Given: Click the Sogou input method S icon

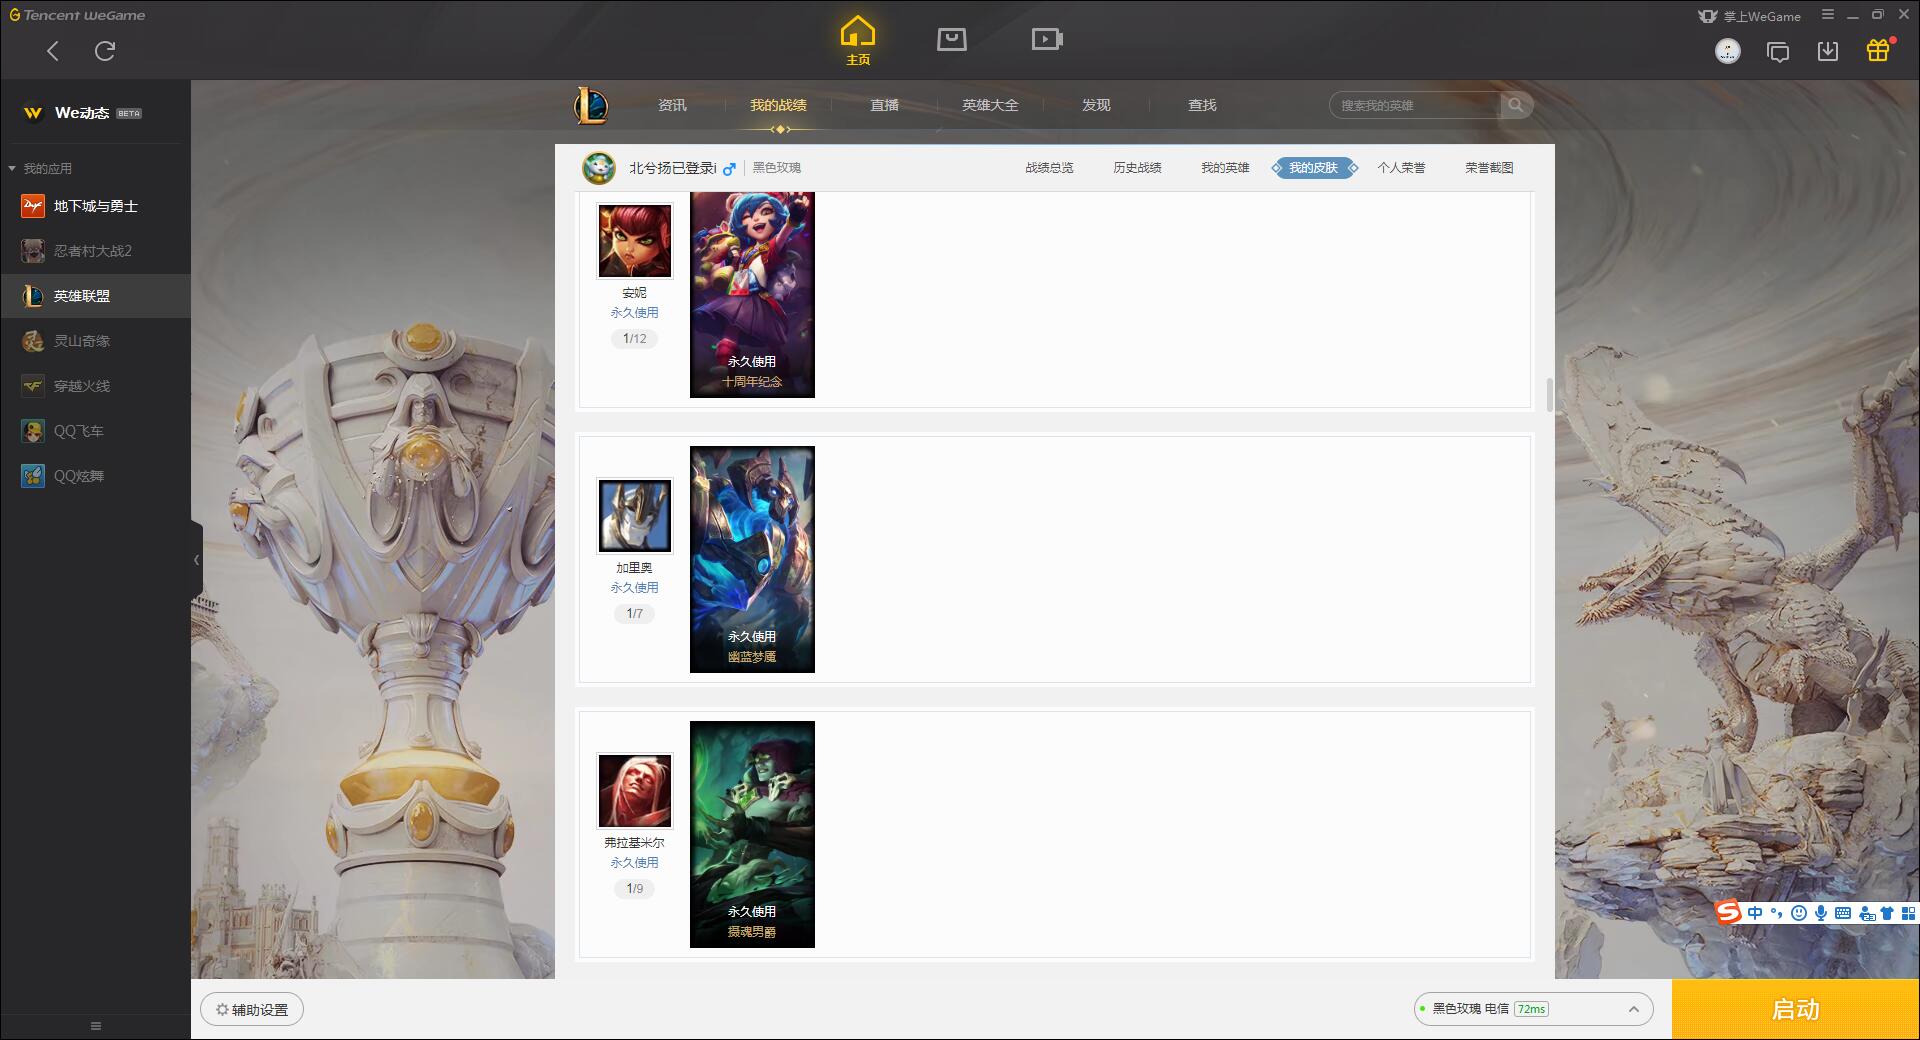Looking at the screenshot, I should [x=1728, y=912].
